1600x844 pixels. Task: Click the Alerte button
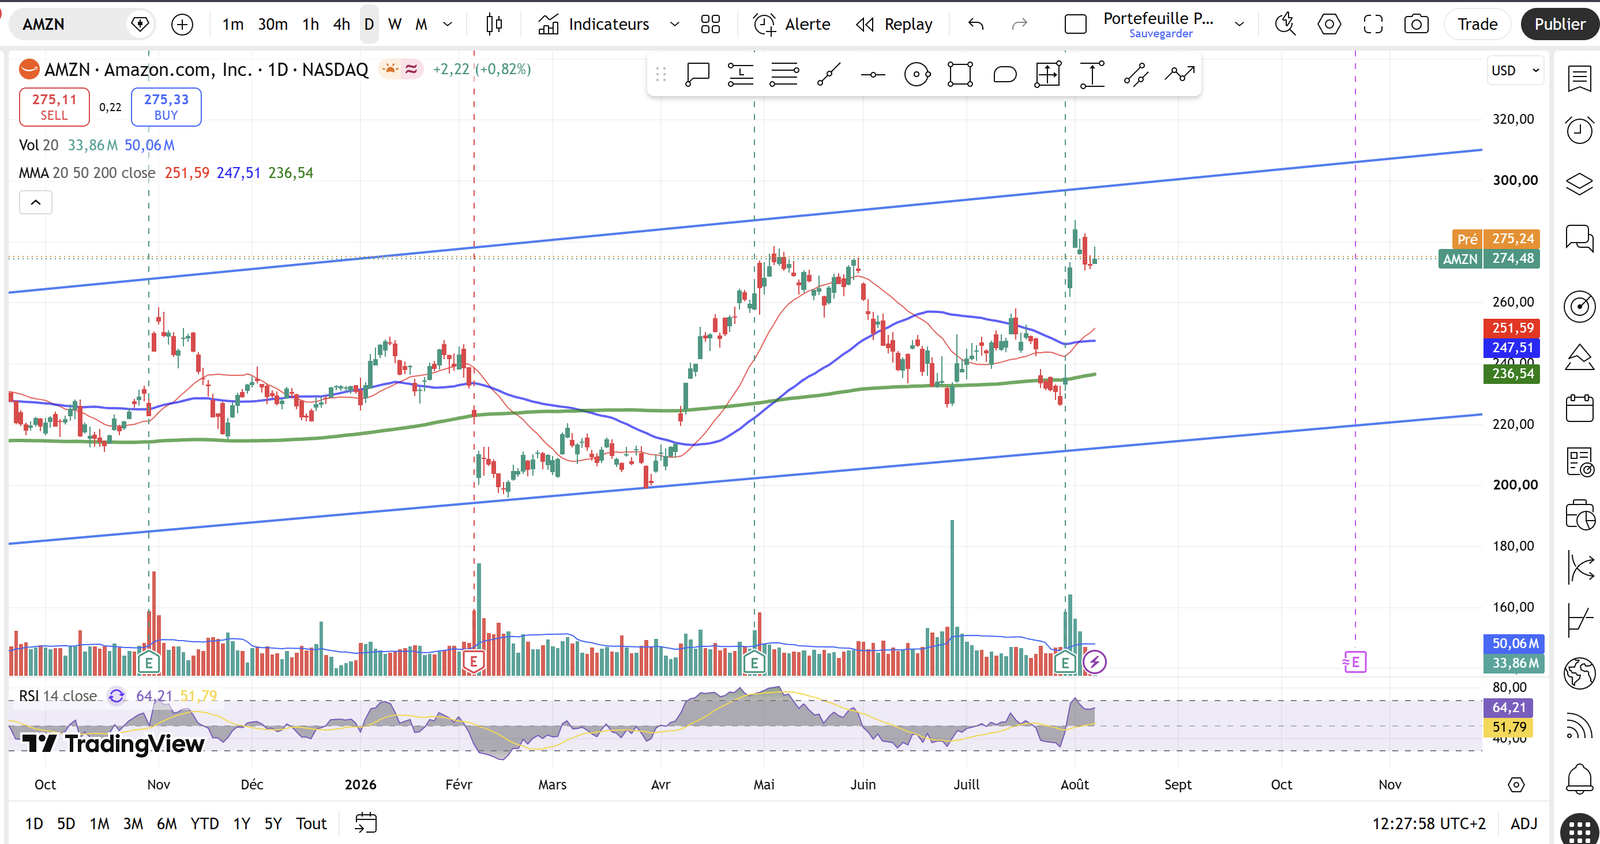point(792,24)
